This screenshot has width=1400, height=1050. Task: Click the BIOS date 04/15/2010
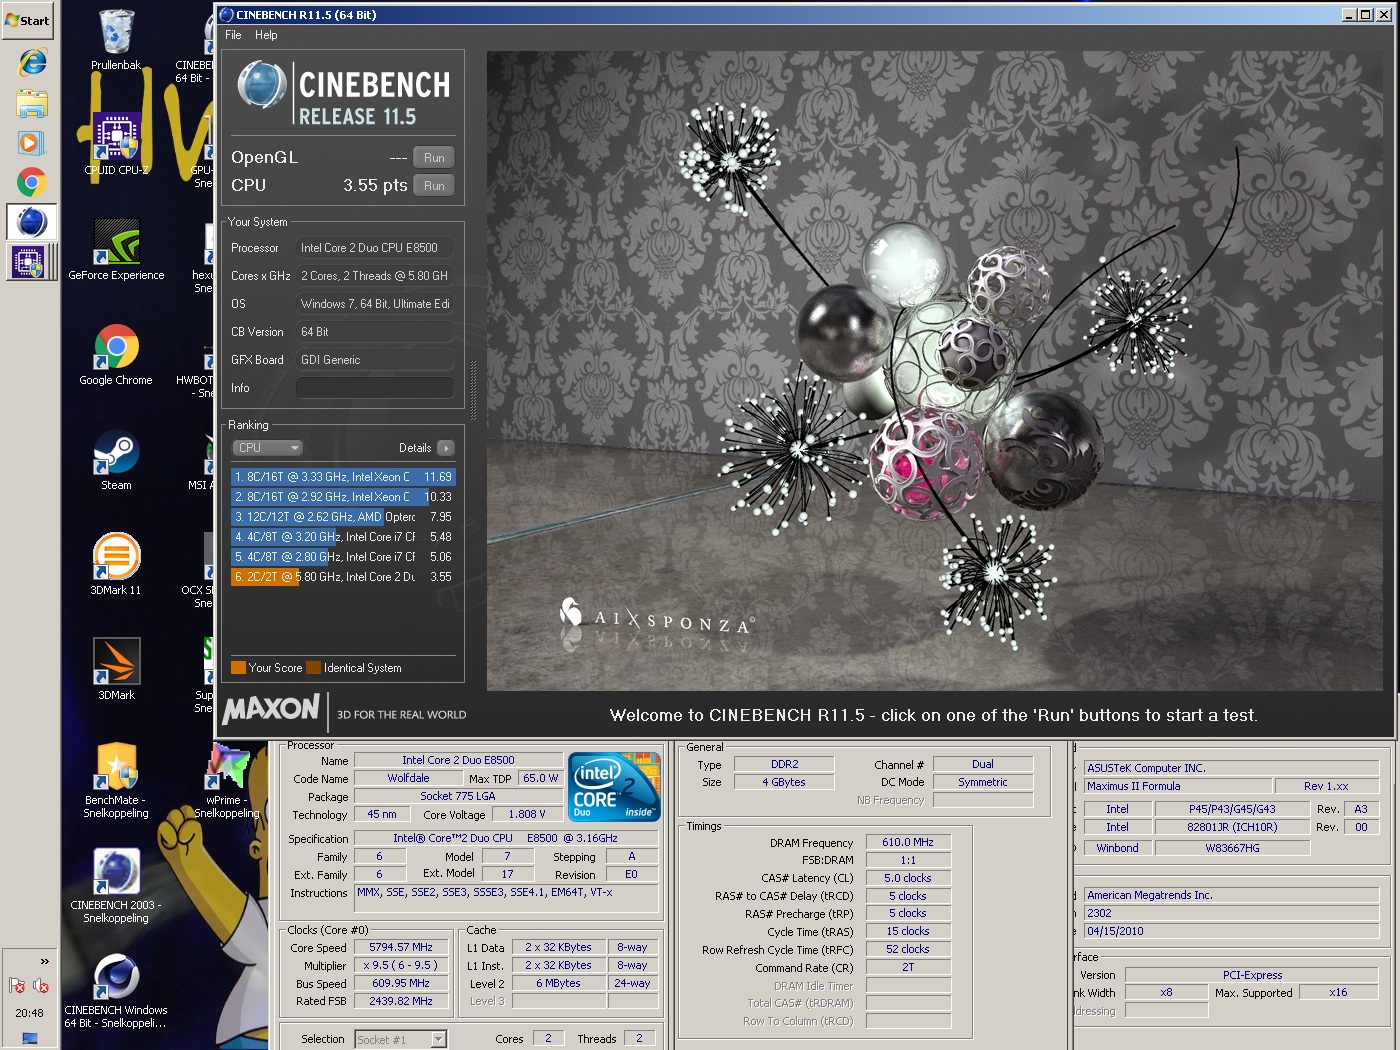click(1231, 931)
